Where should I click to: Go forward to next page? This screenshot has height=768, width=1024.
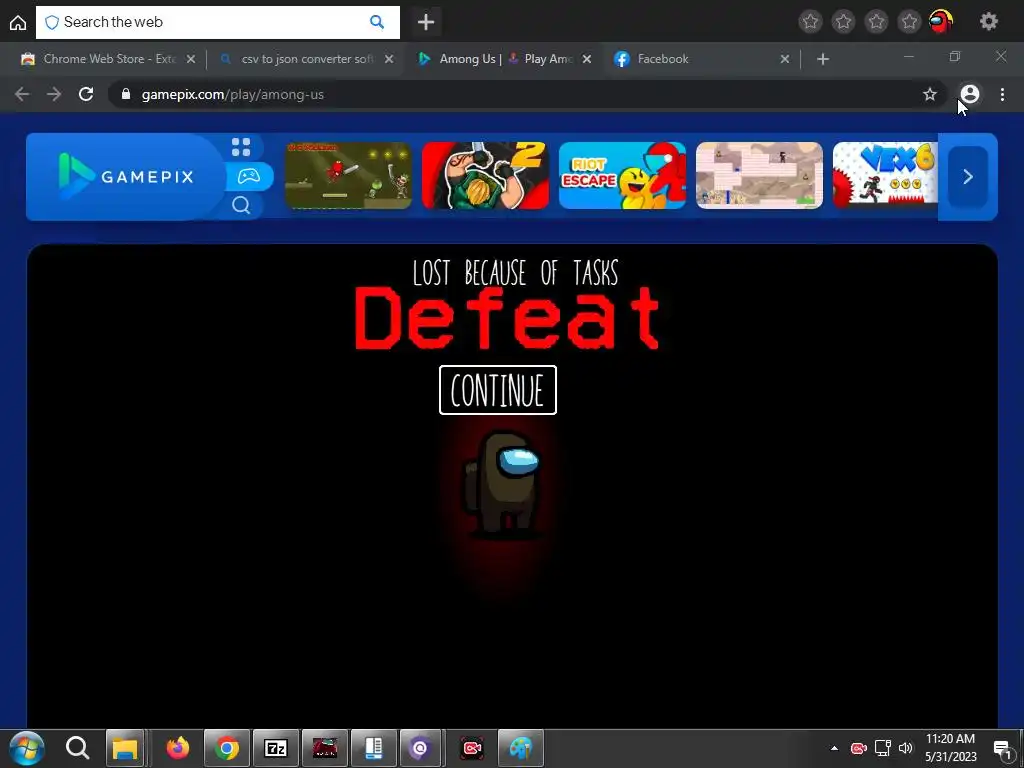(x=54, y=95)
